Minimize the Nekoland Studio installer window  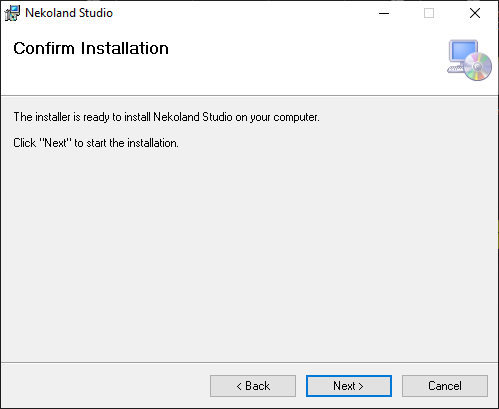tap(384, 13)
